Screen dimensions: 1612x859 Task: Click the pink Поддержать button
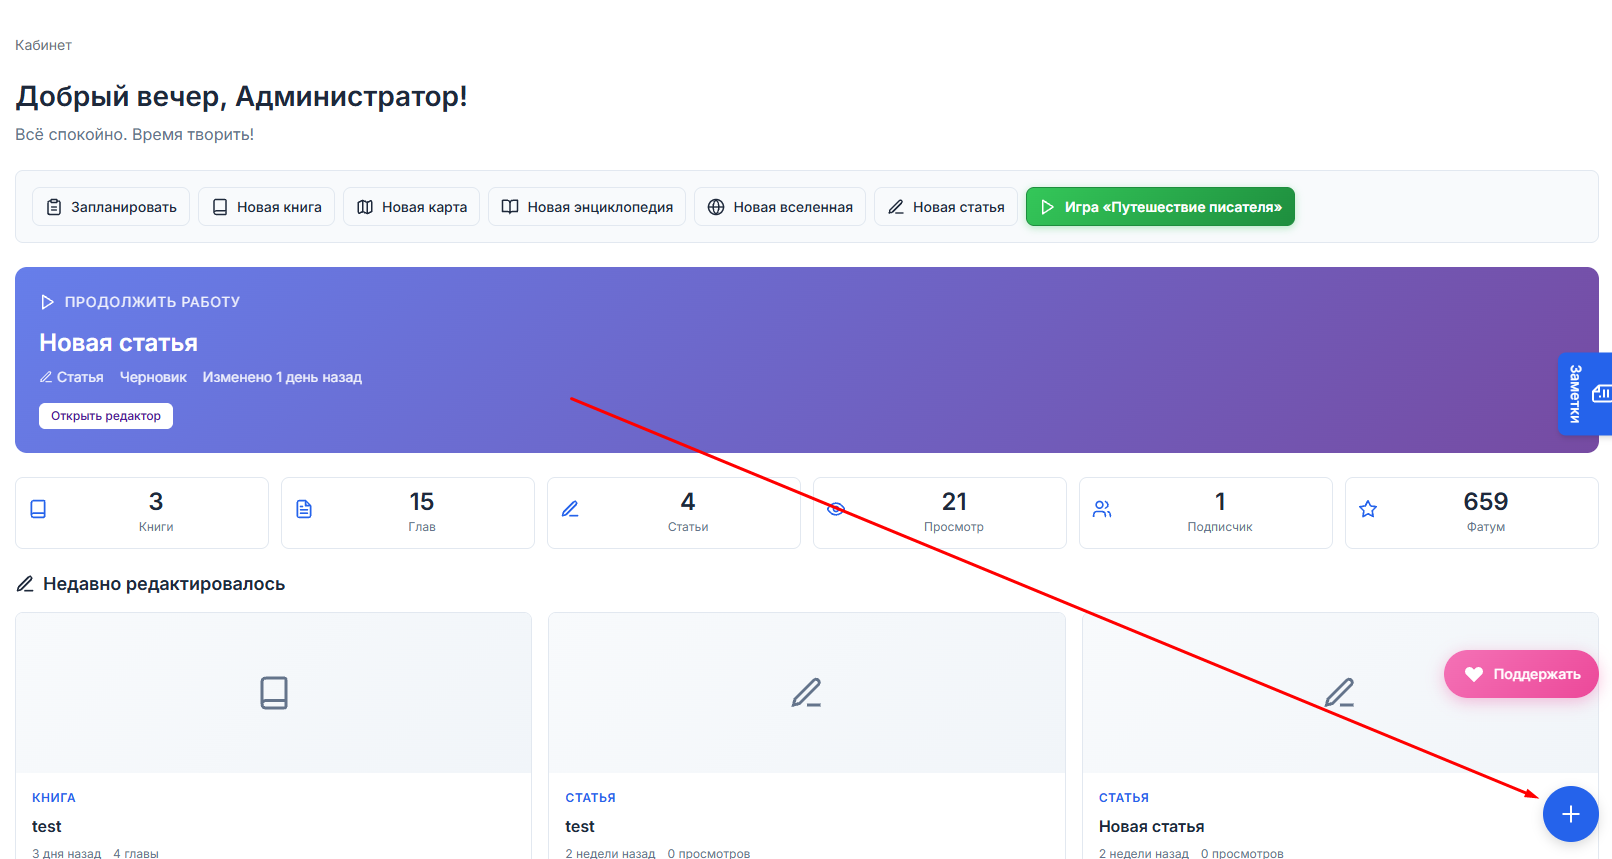pos(1521,674)
